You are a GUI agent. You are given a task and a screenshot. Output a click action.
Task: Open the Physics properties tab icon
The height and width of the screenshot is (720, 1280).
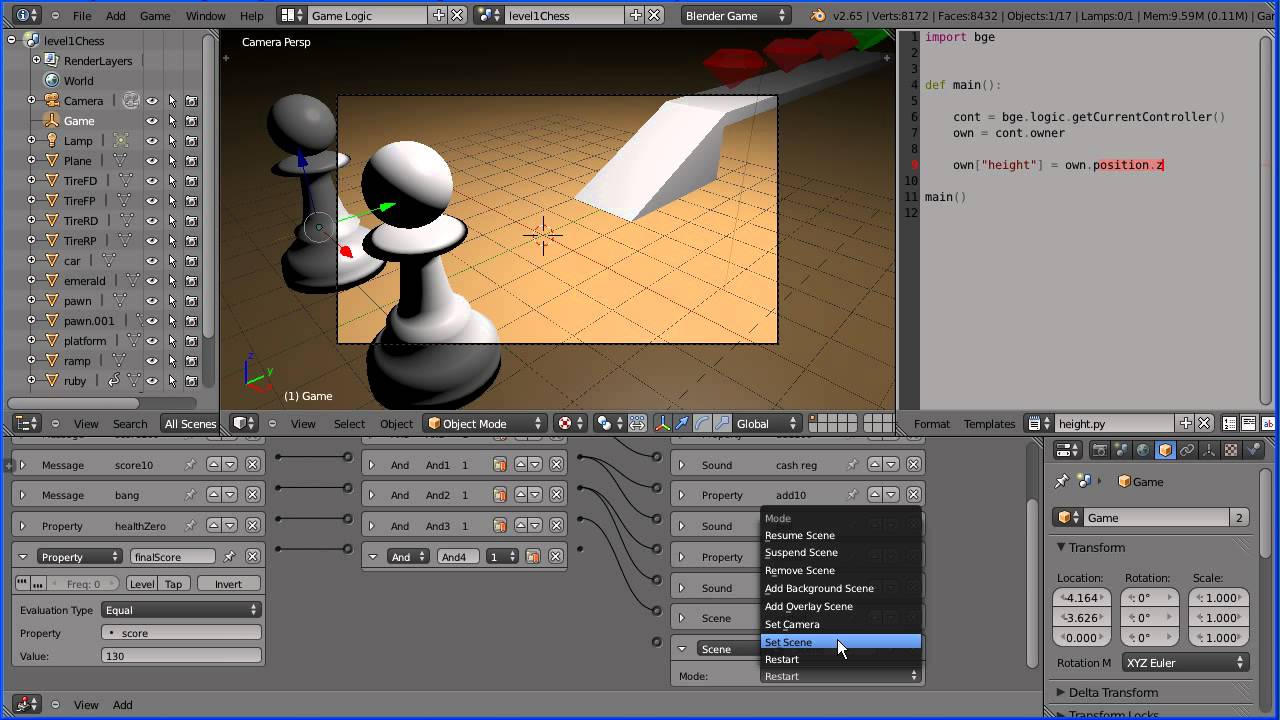click(x=1253, y=450)
